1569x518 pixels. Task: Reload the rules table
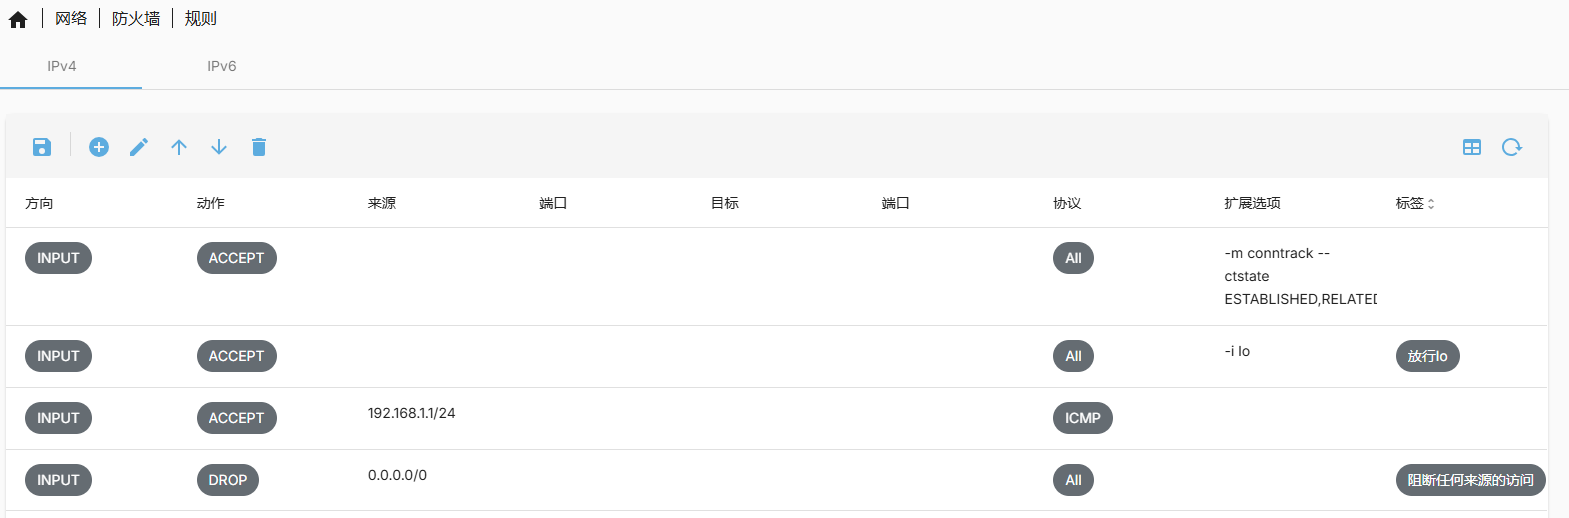point(1512,147)
